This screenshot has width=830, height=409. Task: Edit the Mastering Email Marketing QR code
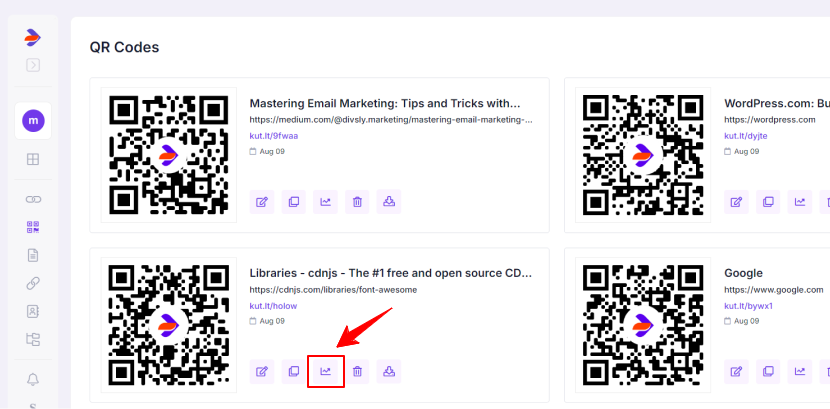(x=262, y=202)
